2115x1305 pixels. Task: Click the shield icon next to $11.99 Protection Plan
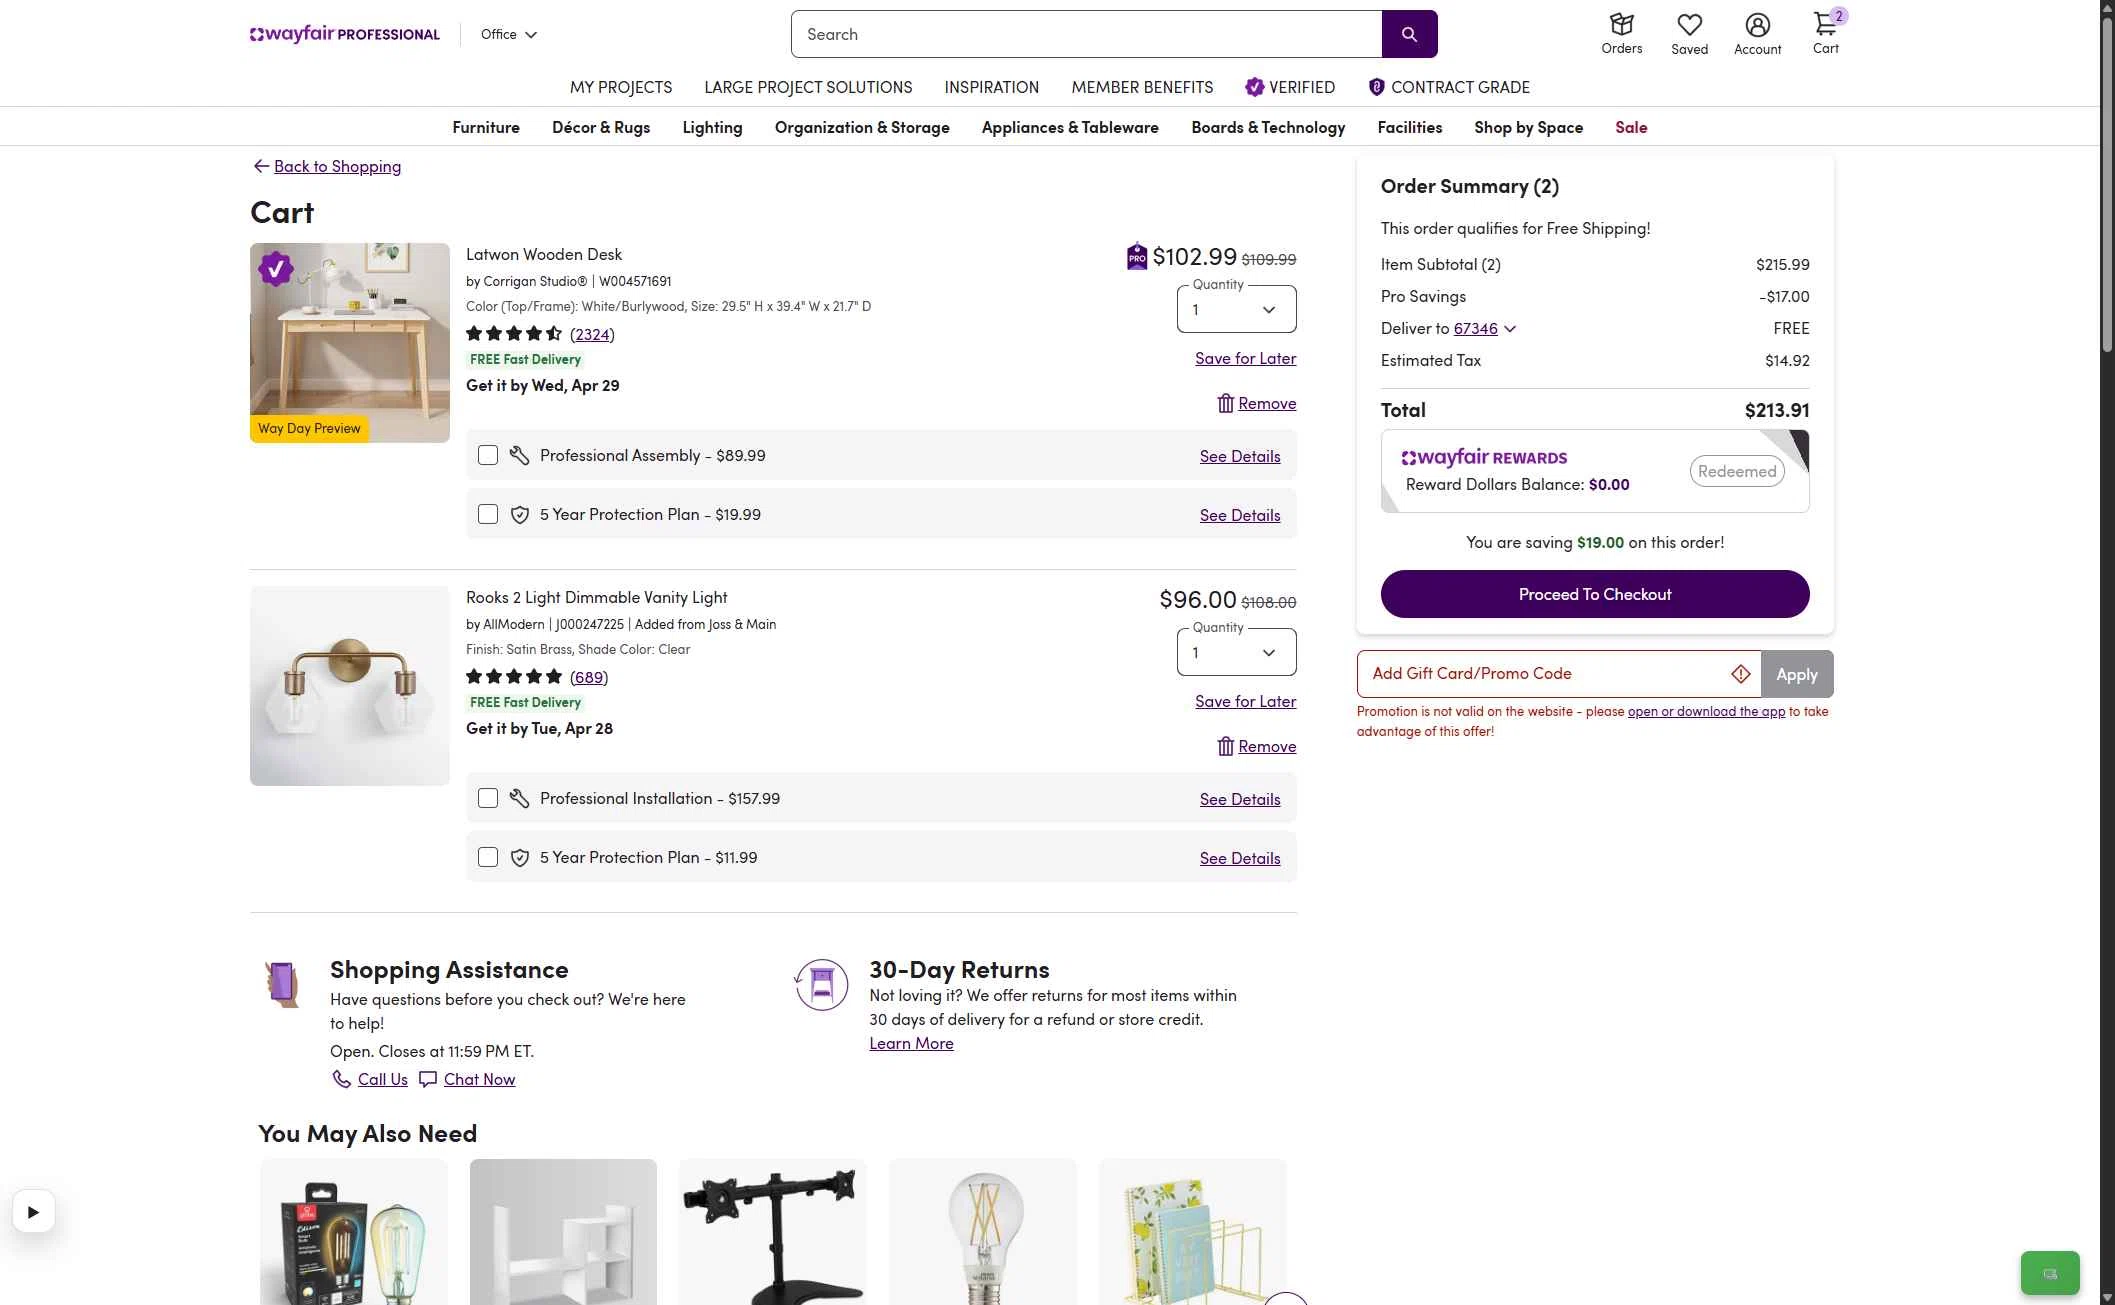coord(519,857)
